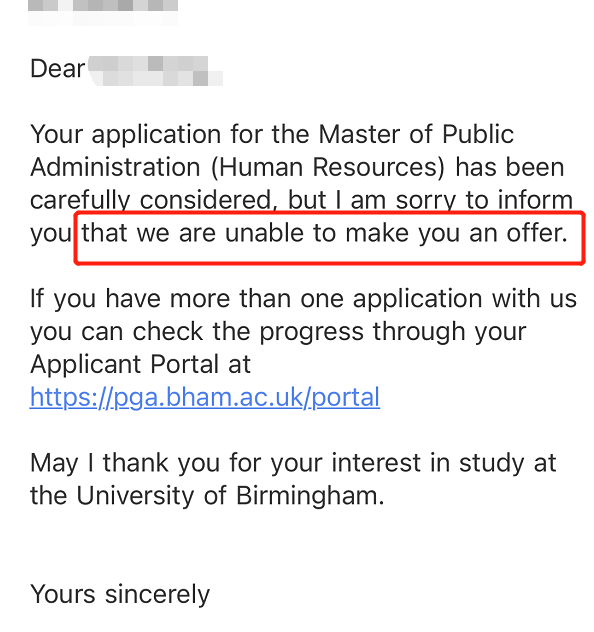Click "interest in study at" phrase
Viewport: 594px width, 632px height.
[x=444, y=463]
